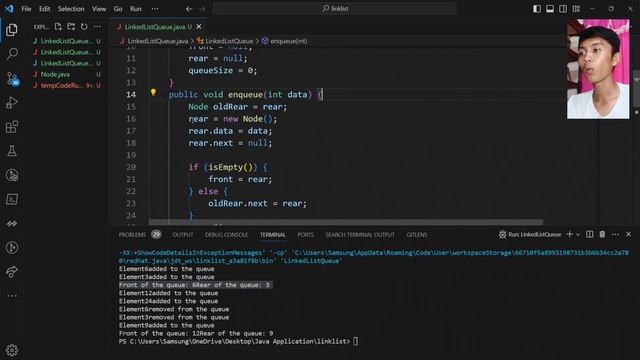The height and width of the screenshot is (360, 640).
Task: Open the first LinkedListQueue file in Explorer
Action: (67, 41)
